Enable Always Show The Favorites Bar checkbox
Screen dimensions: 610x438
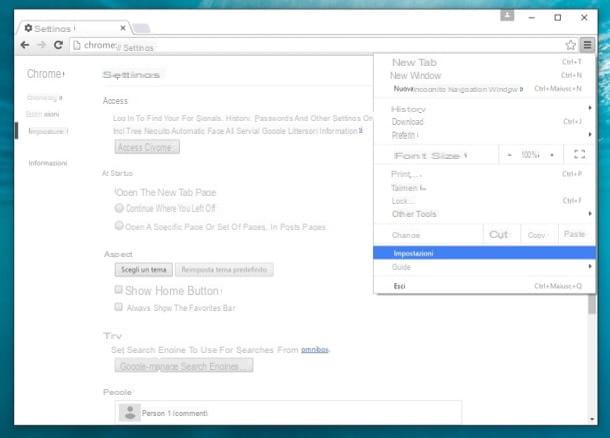(119, 307)
